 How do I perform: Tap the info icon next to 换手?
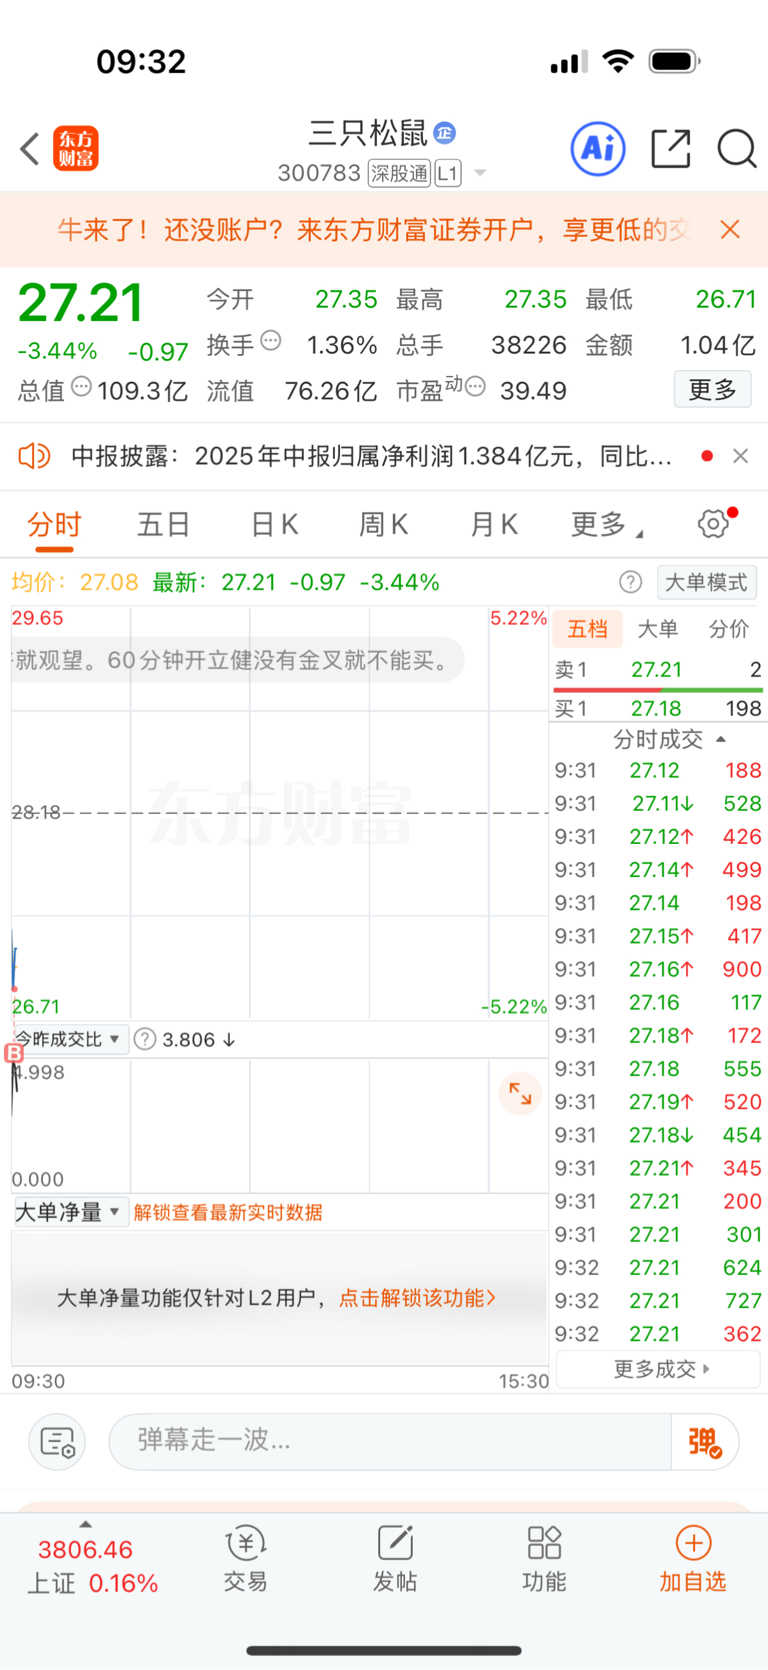click(x=271, y=341)
